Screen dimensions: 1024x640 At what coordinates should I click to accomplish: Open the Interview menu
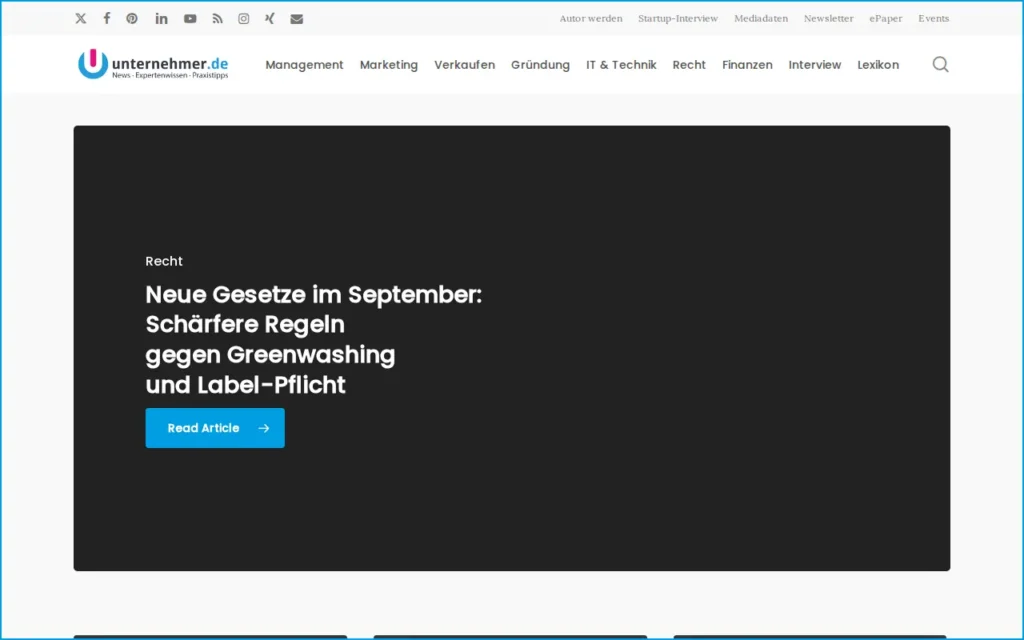click(814, 65)
